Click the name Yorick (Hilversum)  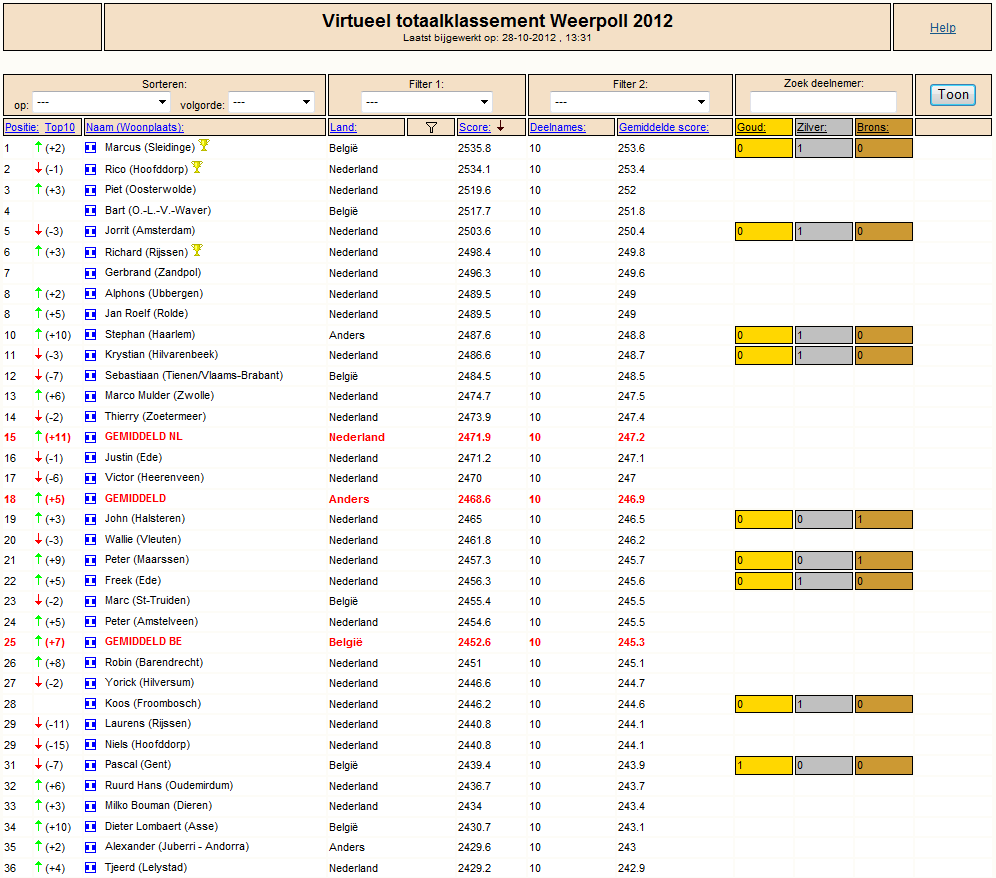click(149, 682)
